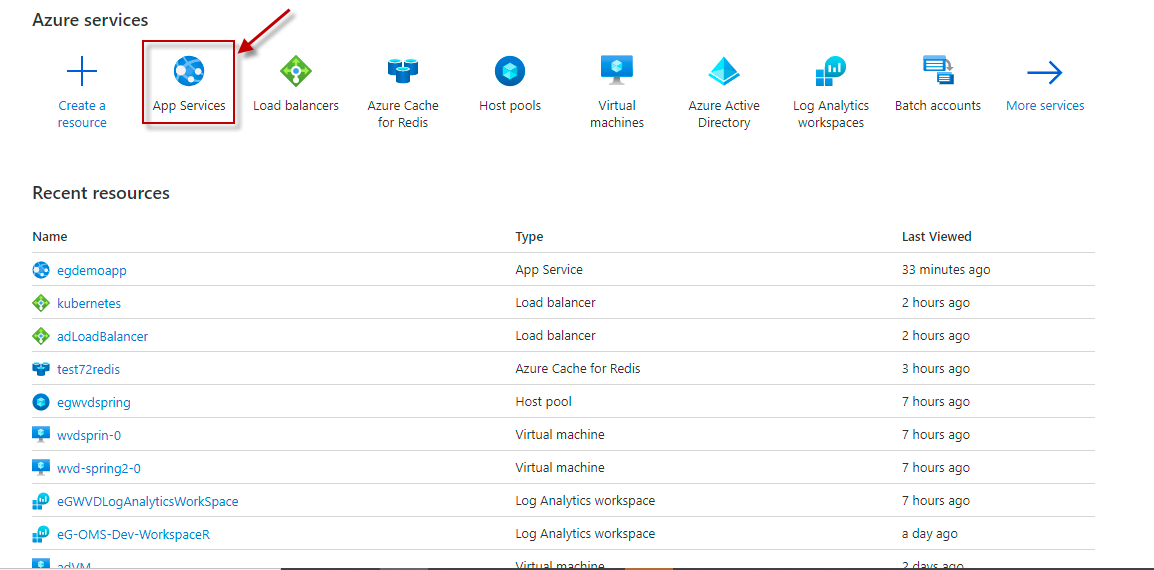Click the Name column header
This screenshot has width=1154, height=570.
click(x=49, y=236)
